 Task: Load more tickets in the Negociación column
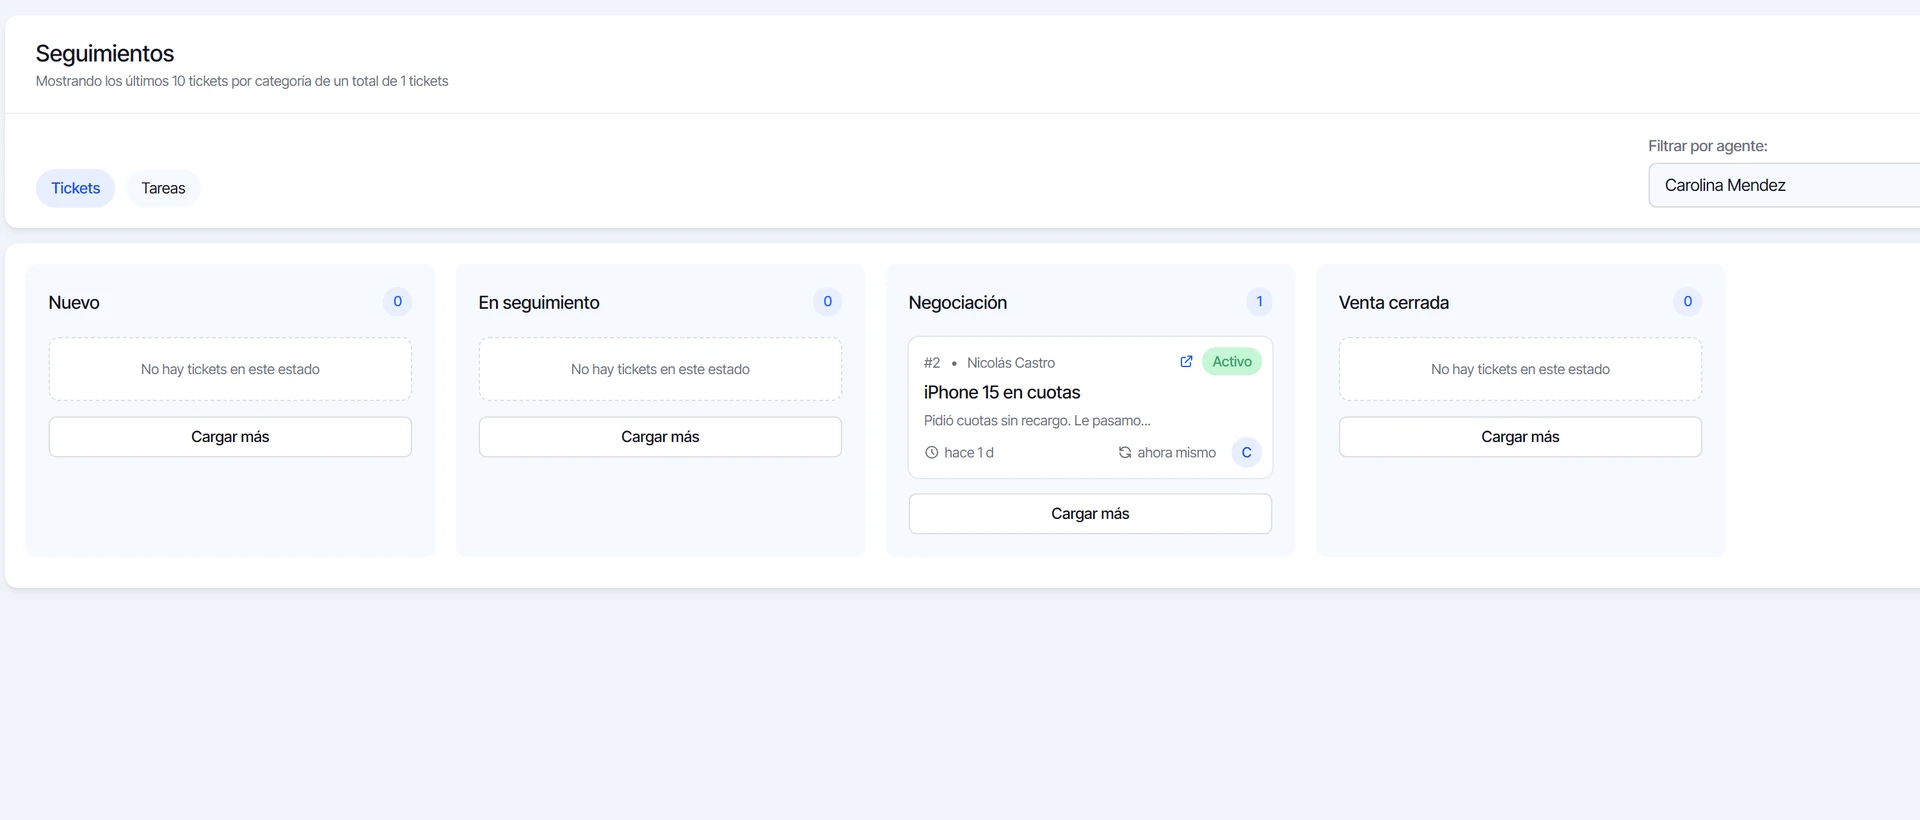click(x=1090, y=514)
